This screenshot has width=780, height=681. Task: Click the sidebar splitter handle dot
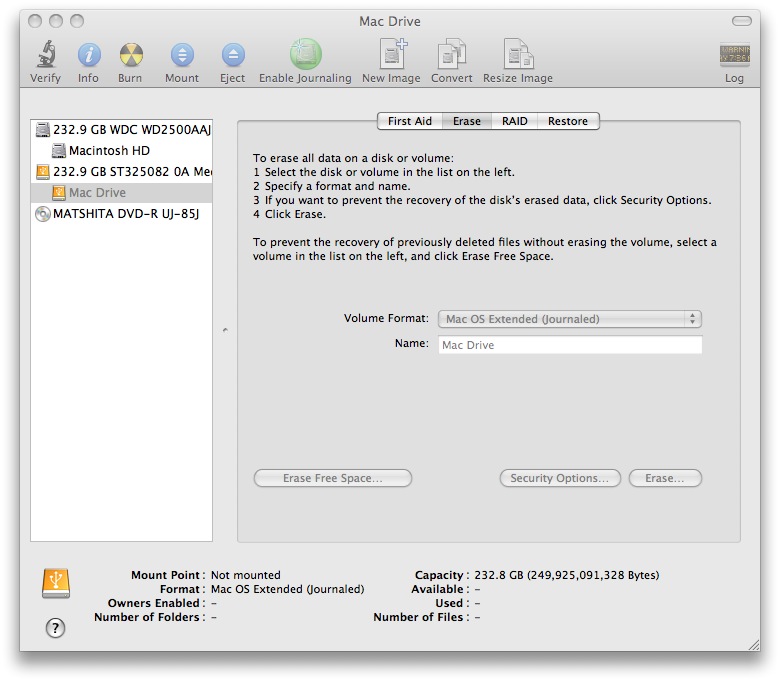[x=225, y=330]
